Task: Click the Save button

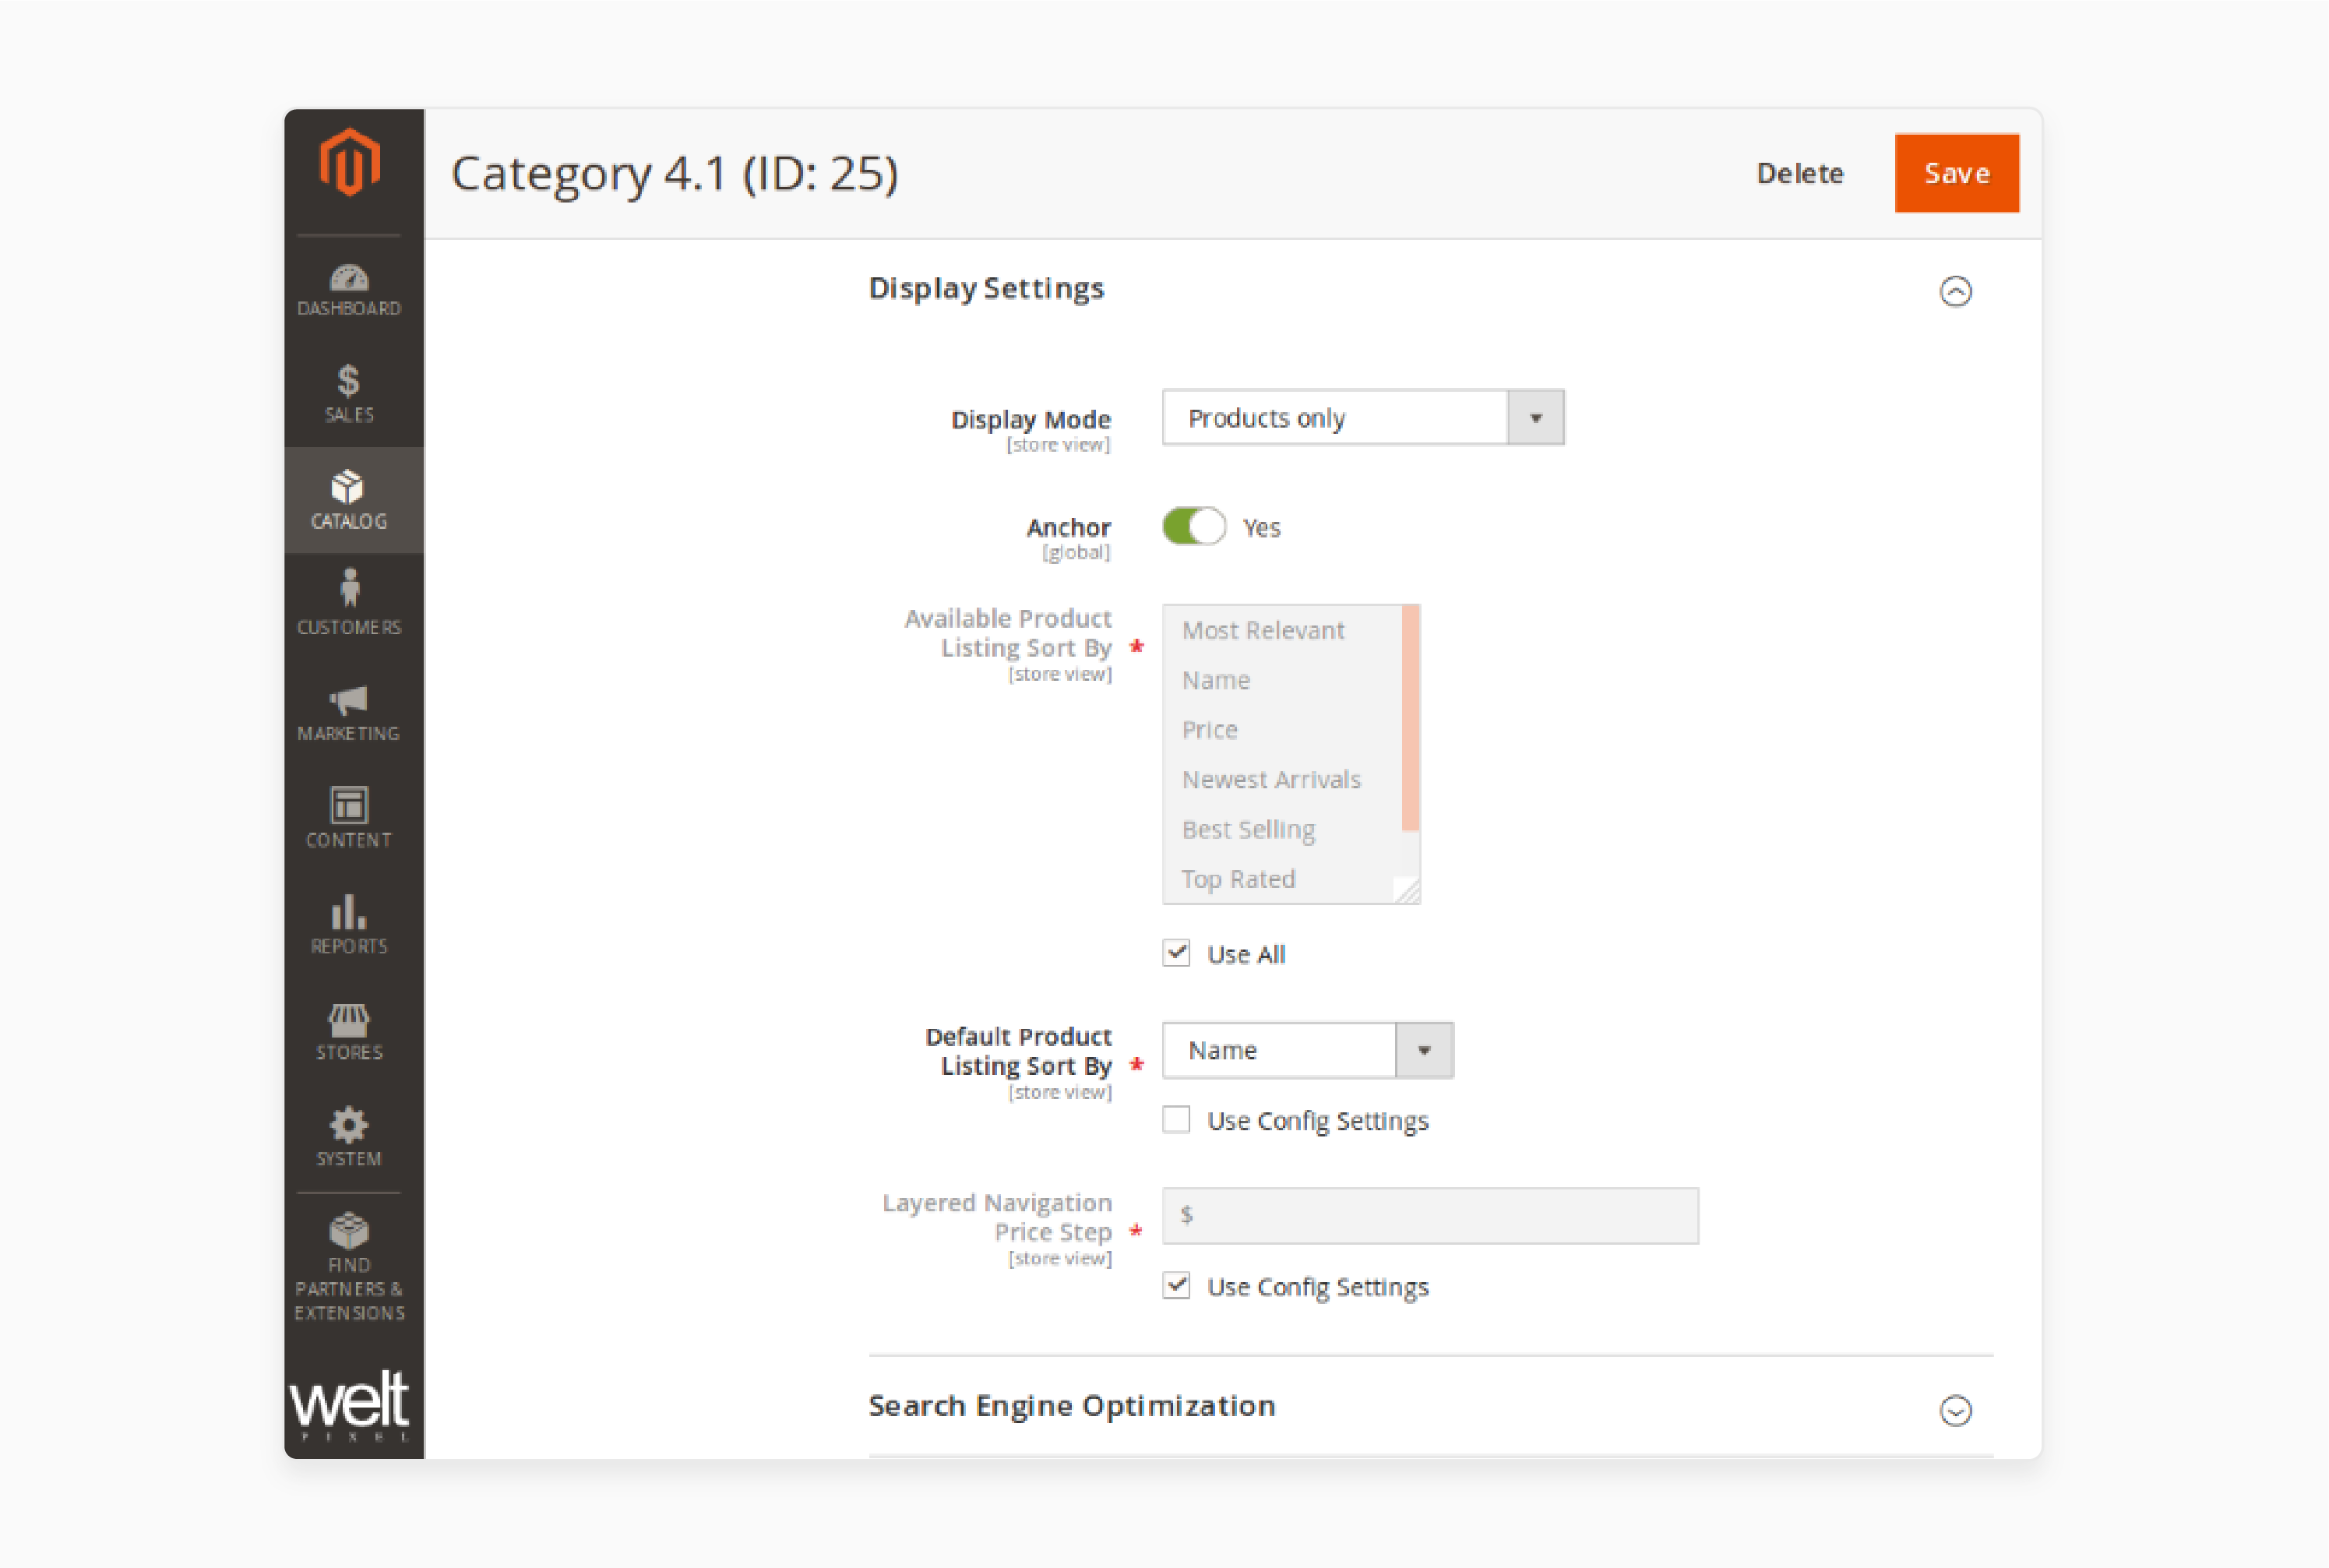Action: tap(1957, 173)
